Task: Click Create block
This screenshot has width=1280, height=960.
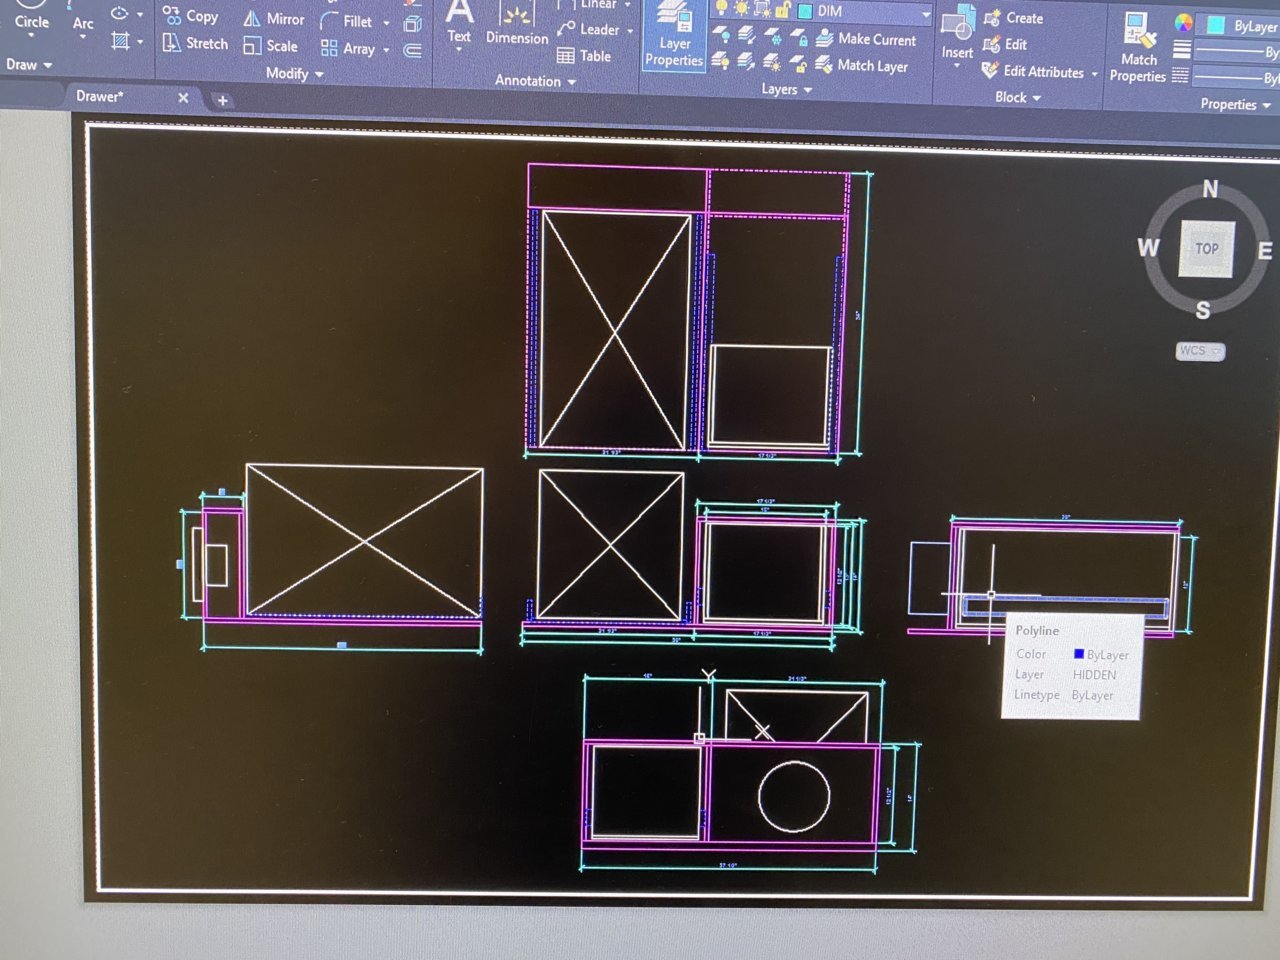Action: [x=1013, y=18]
